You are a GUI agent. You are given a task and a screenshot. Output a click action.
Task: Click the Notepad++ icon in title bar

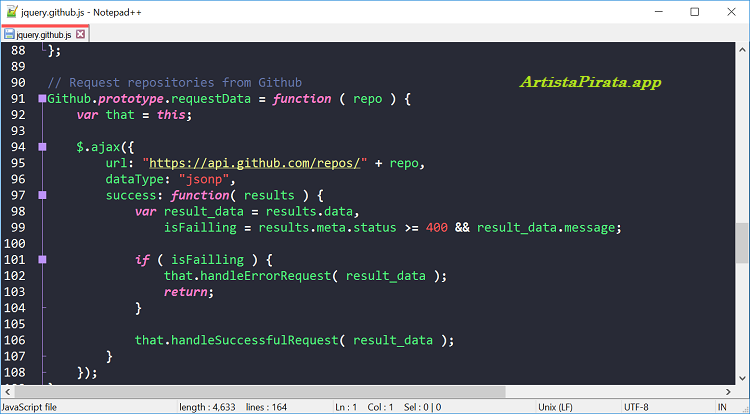click(10, 12)
